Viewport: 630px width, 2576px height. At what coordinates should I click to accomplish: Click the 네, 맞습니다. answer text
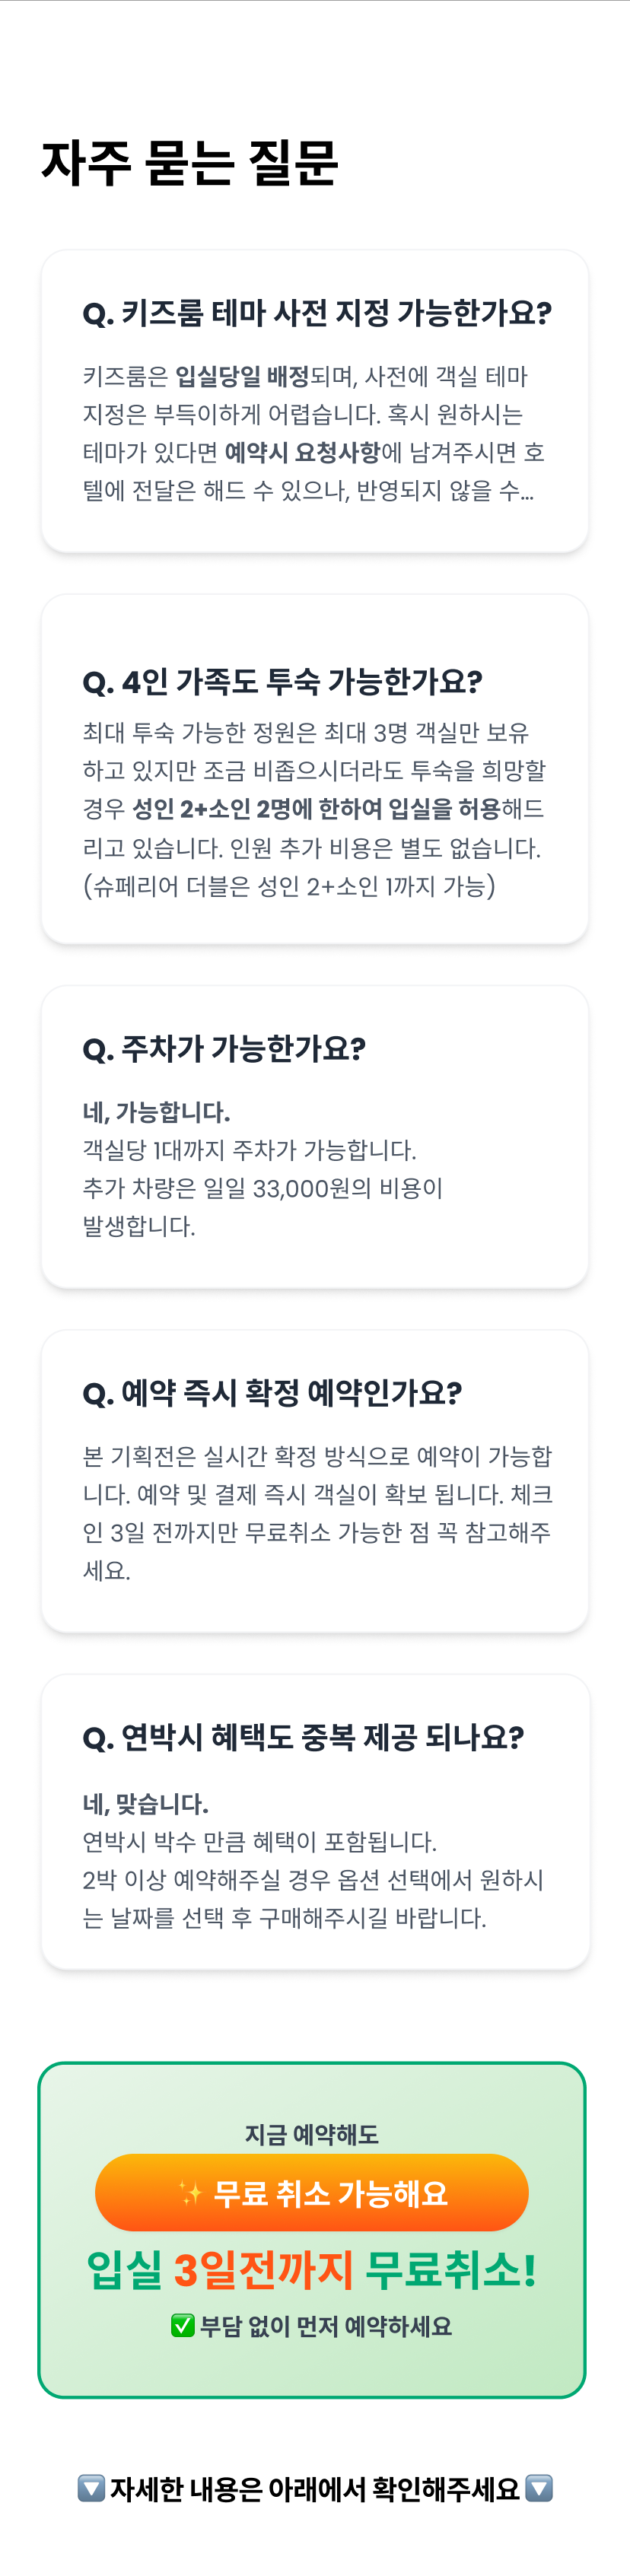pos(145,1804)
